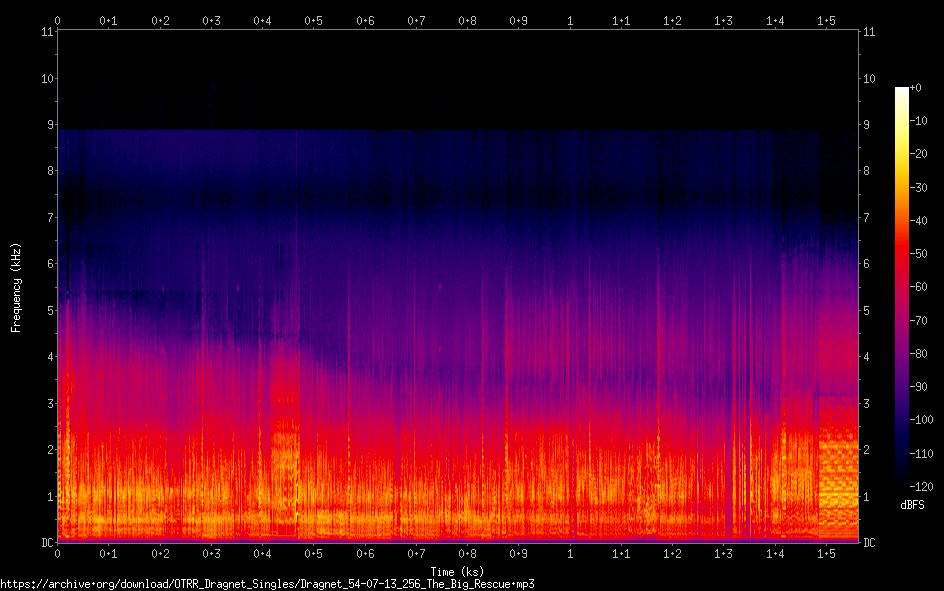Click the 'Frequency (kHz)' vertical axis label
The image size is (944, 591).
pos(16,287)
